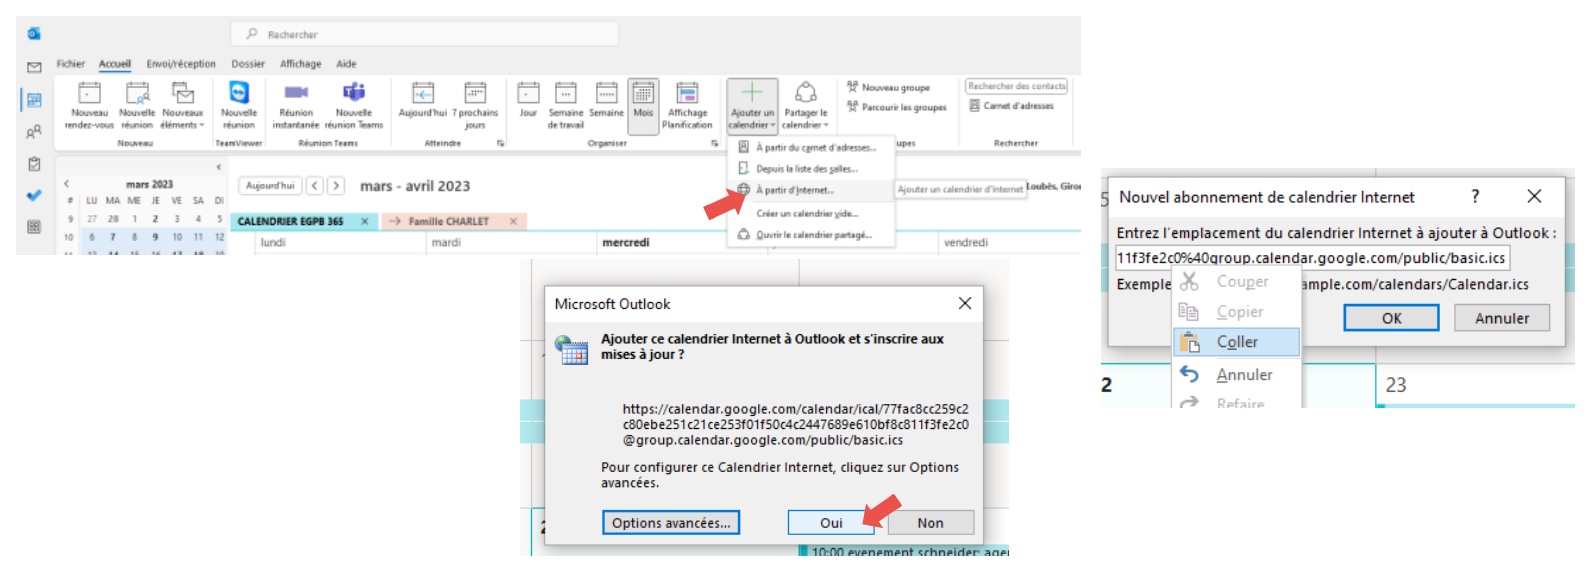1587x573 pixels.
Task: Open the Affichage Planification view
Action: click(687, 105)
